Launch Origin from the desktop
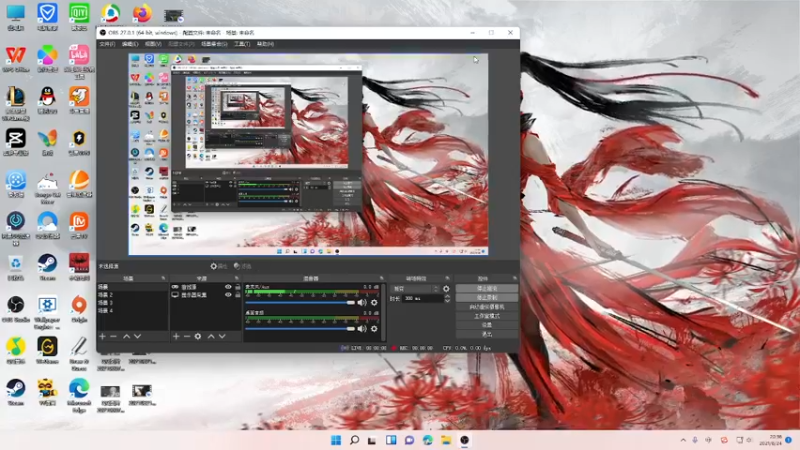 (x=79, y=309)
